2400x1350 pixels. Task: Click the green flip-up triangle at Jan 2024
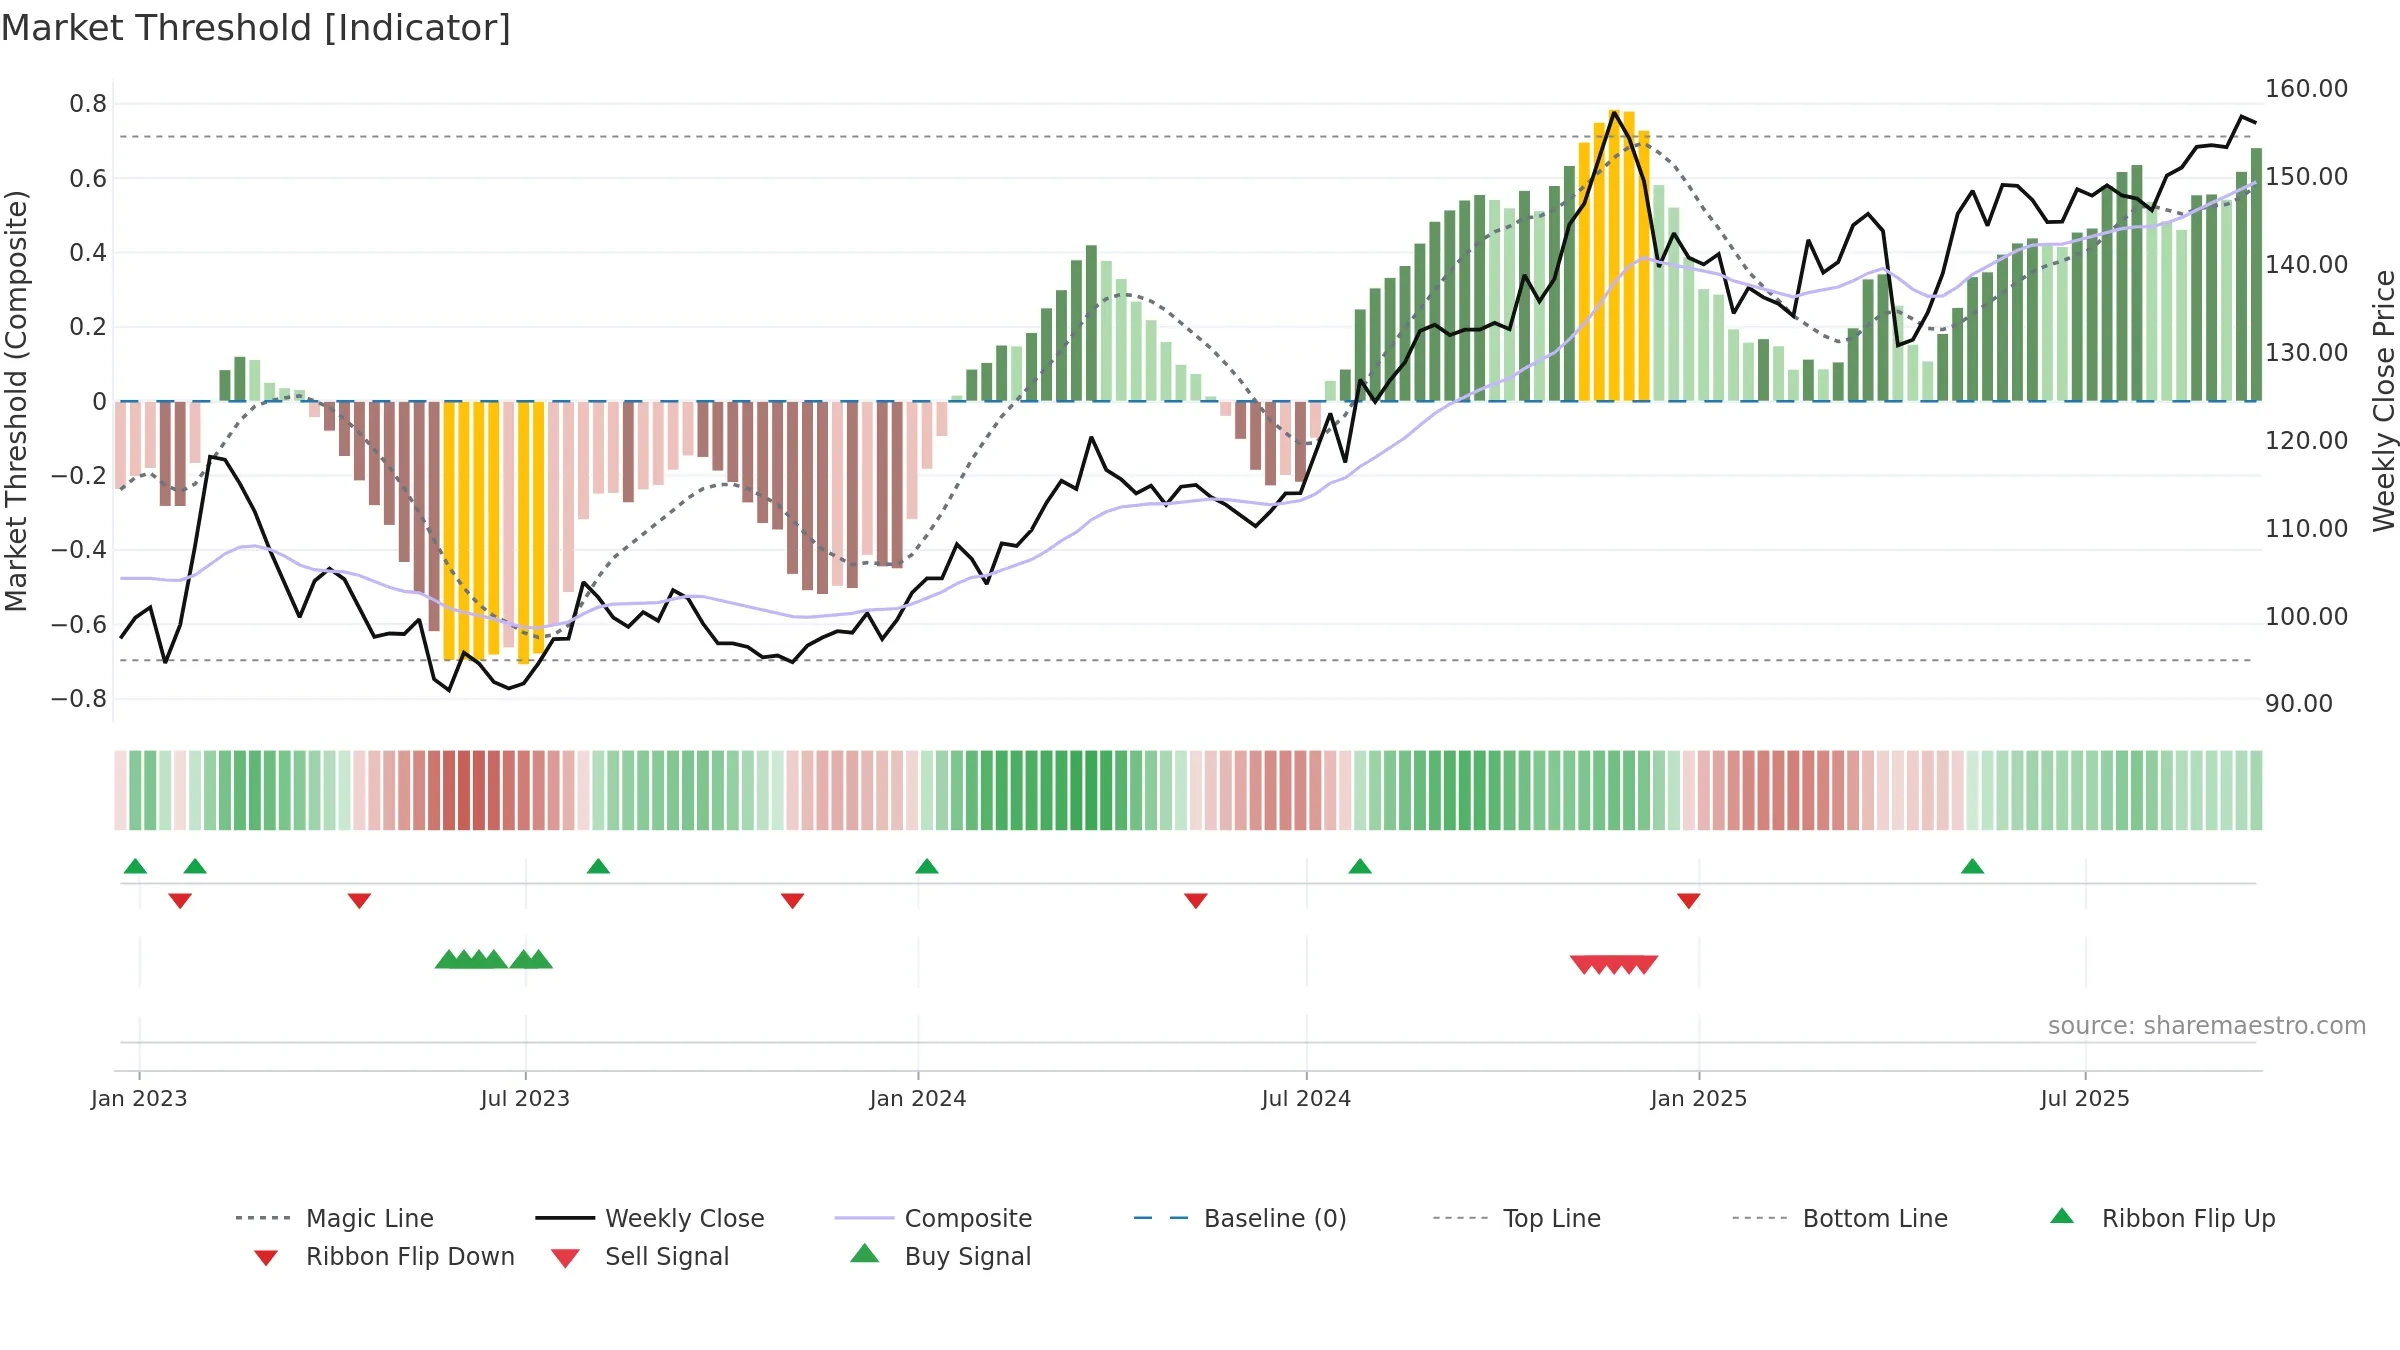(927, 866)
